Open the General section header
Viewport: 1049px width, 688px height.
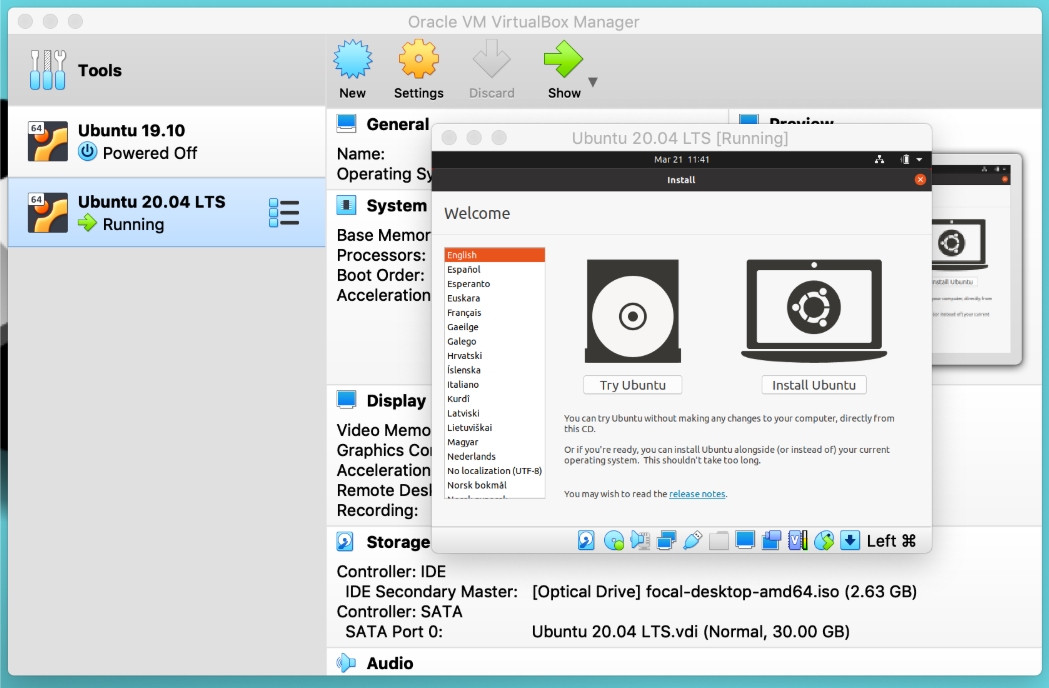pos(397,124)
